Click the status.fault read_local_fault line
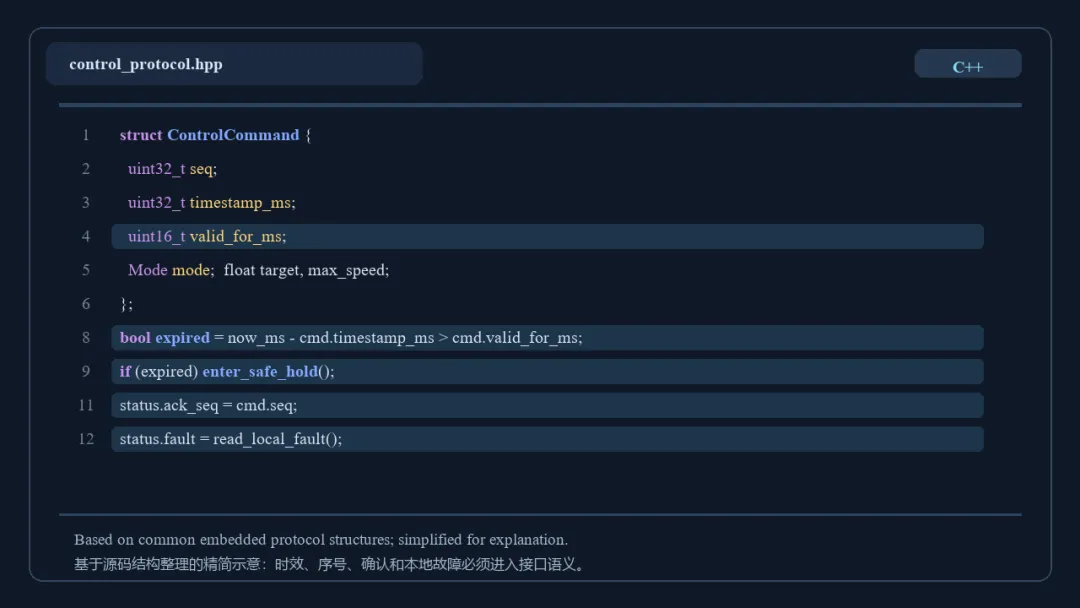The height and width of the screenshot is (608, 1080). (x=548, y=439)
